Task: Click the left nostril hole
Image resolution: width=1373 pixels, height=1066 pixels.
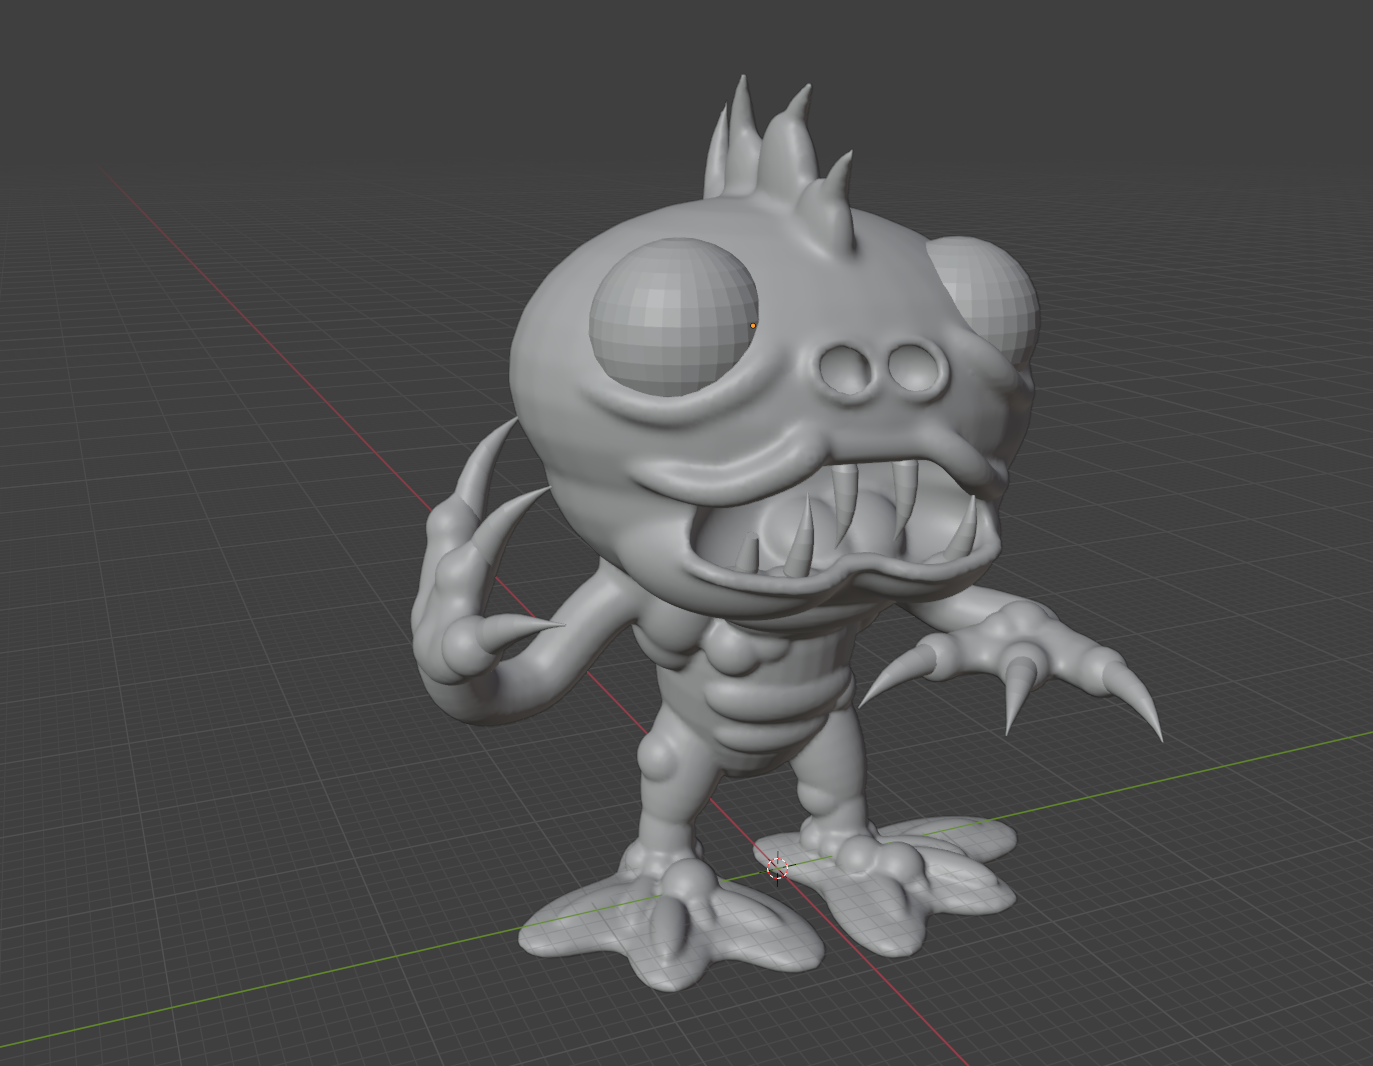Action: pos(846,369)
